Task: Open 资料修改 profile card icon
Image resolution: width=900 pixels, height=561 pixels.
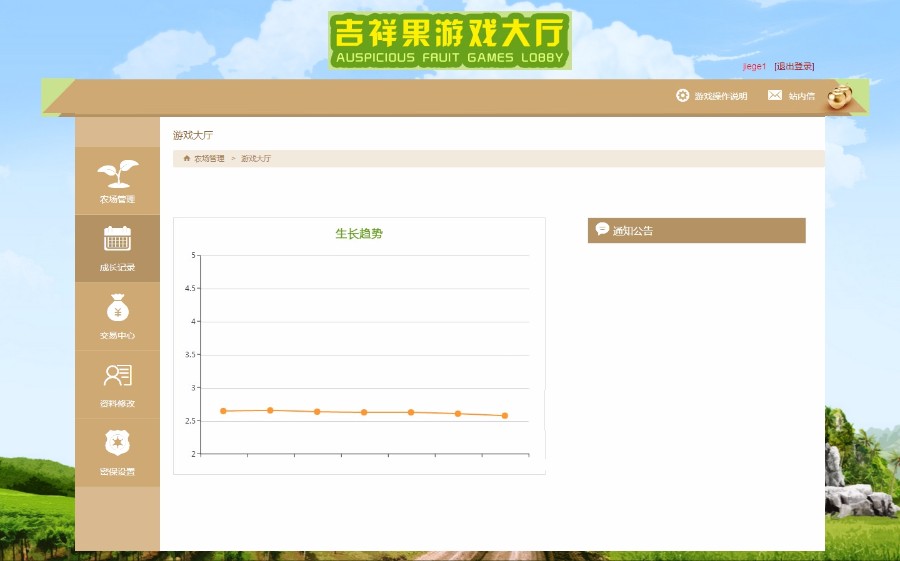Action: coord(118,375)
